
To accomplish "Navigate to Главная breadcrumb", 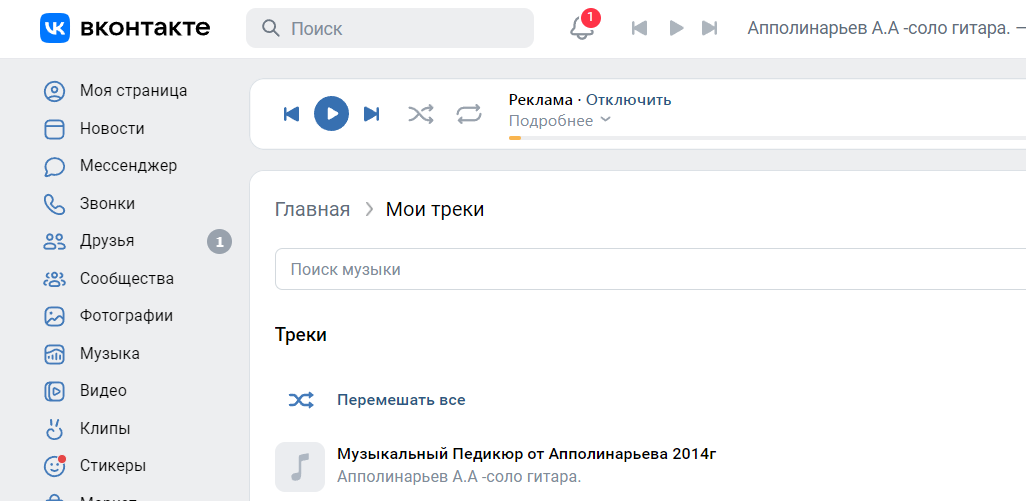I will [x=312, y=210].
